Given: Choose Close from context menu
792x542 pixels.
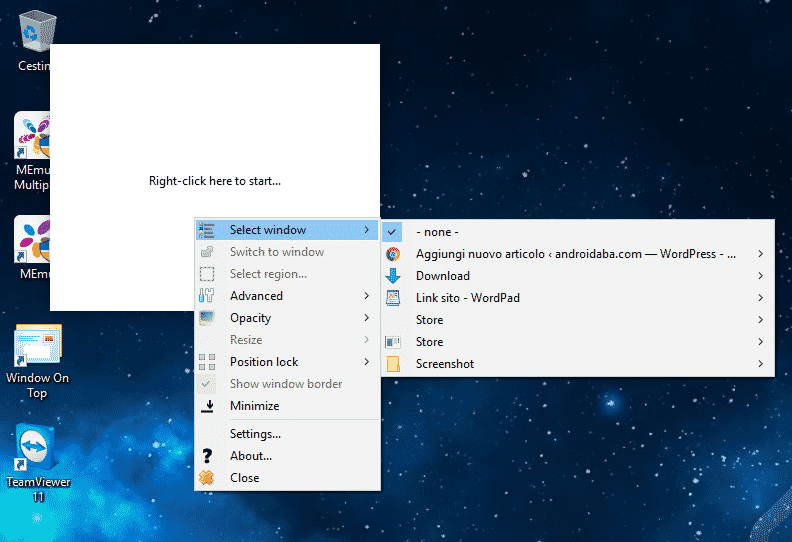Looking at the screenshot, I should [x=287, y=478].
